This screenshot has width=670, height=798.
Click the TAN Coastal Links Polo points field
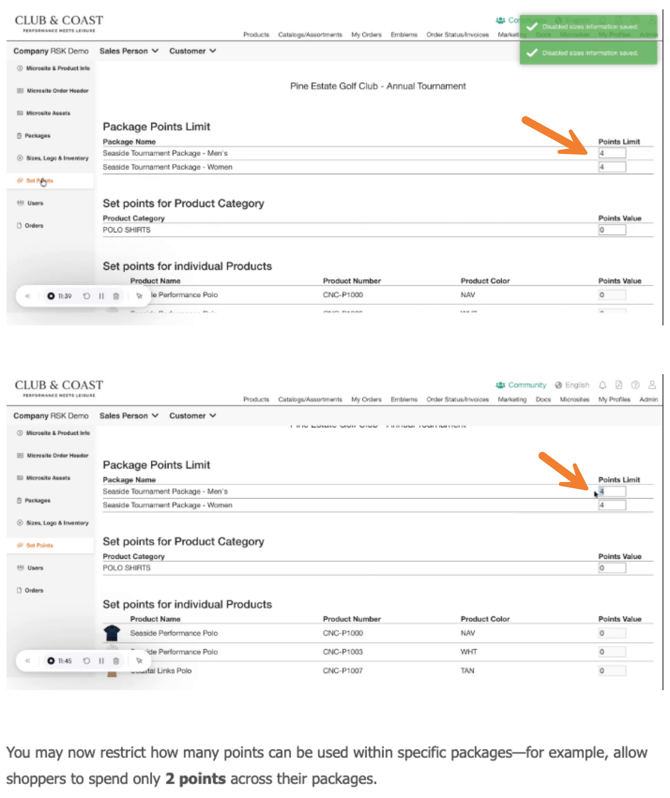[611, 669]
